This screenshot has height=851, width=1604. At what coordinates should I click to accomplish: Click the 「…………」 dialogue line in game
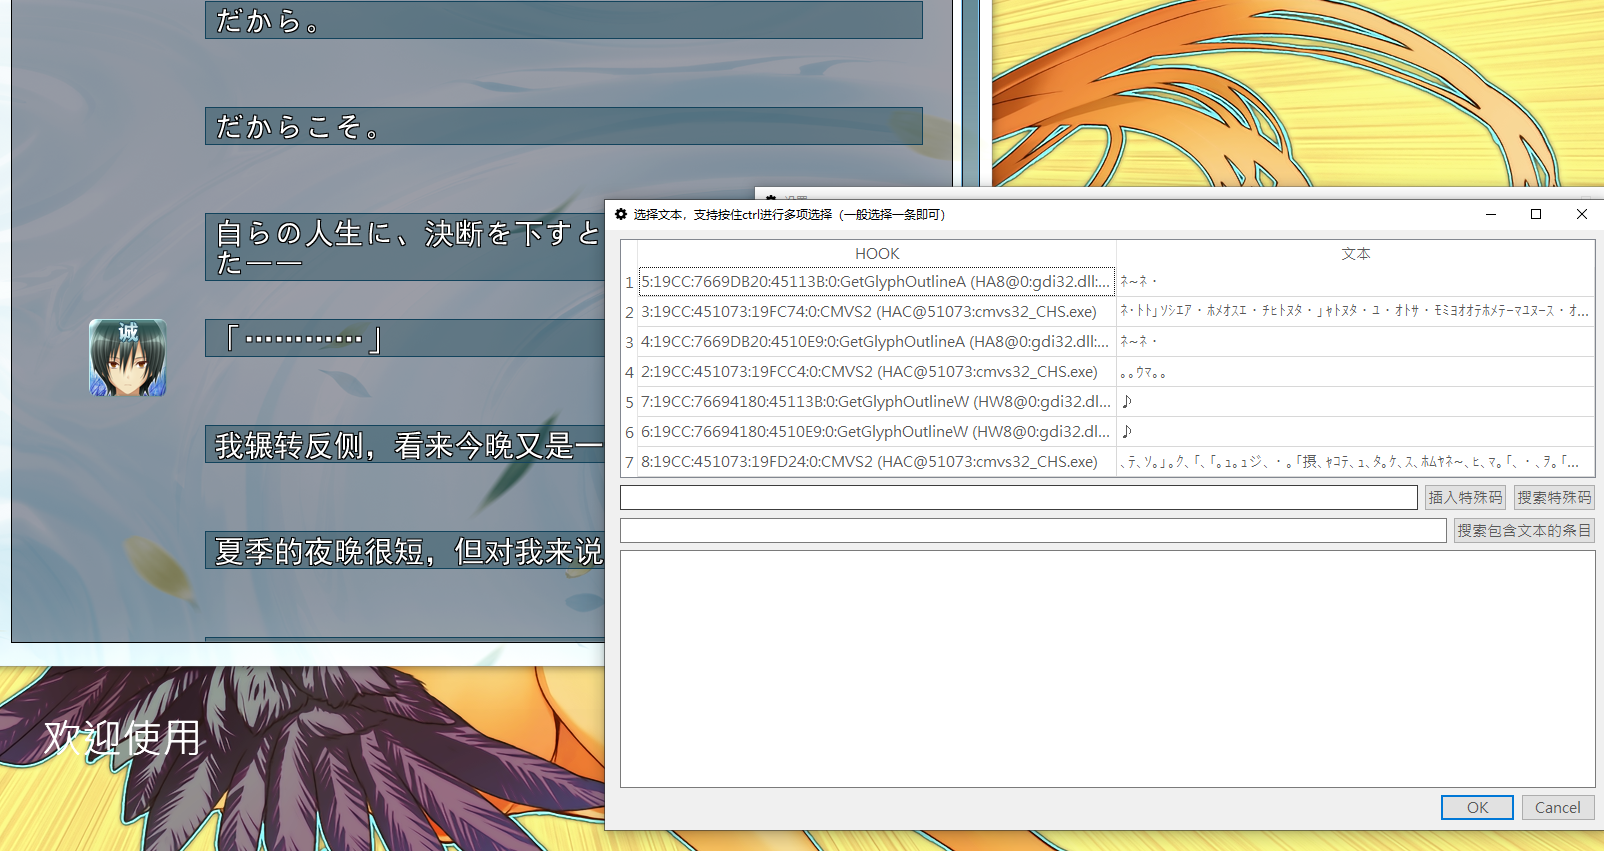coord(405,338)
